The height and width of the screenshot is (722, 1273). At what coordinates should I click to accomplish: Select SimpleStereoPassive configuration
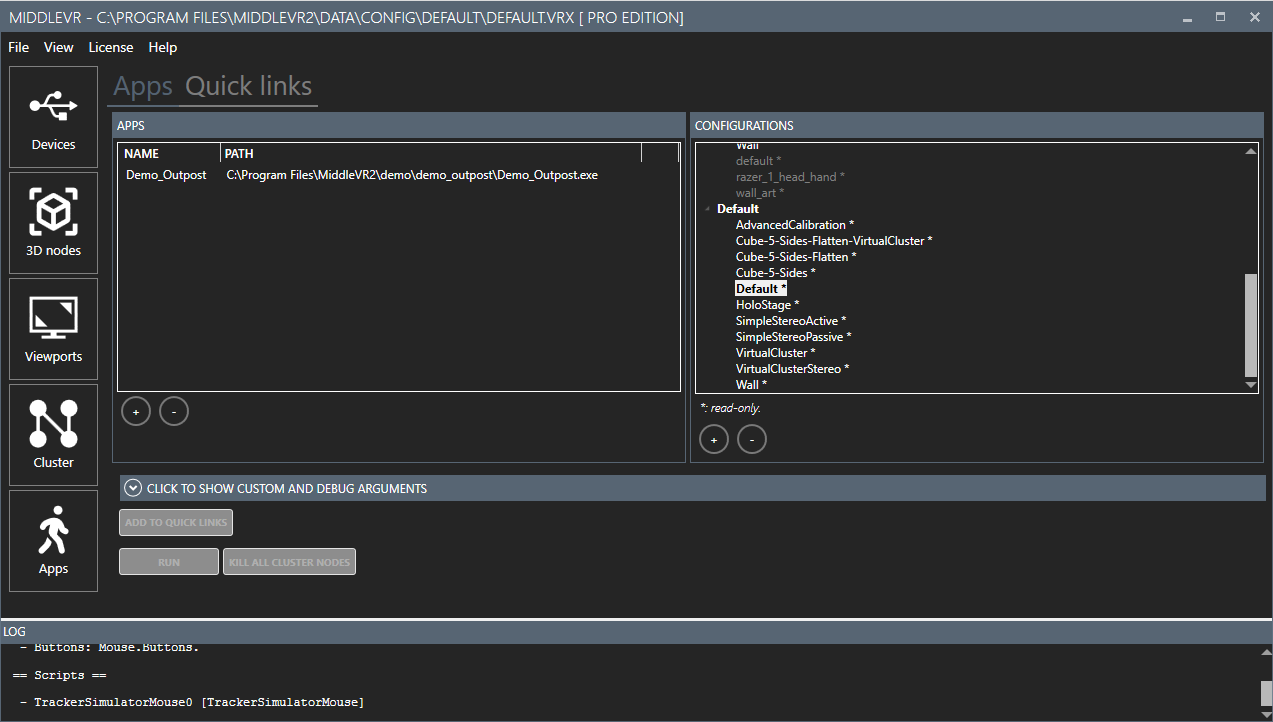click(x=793, y=337)
